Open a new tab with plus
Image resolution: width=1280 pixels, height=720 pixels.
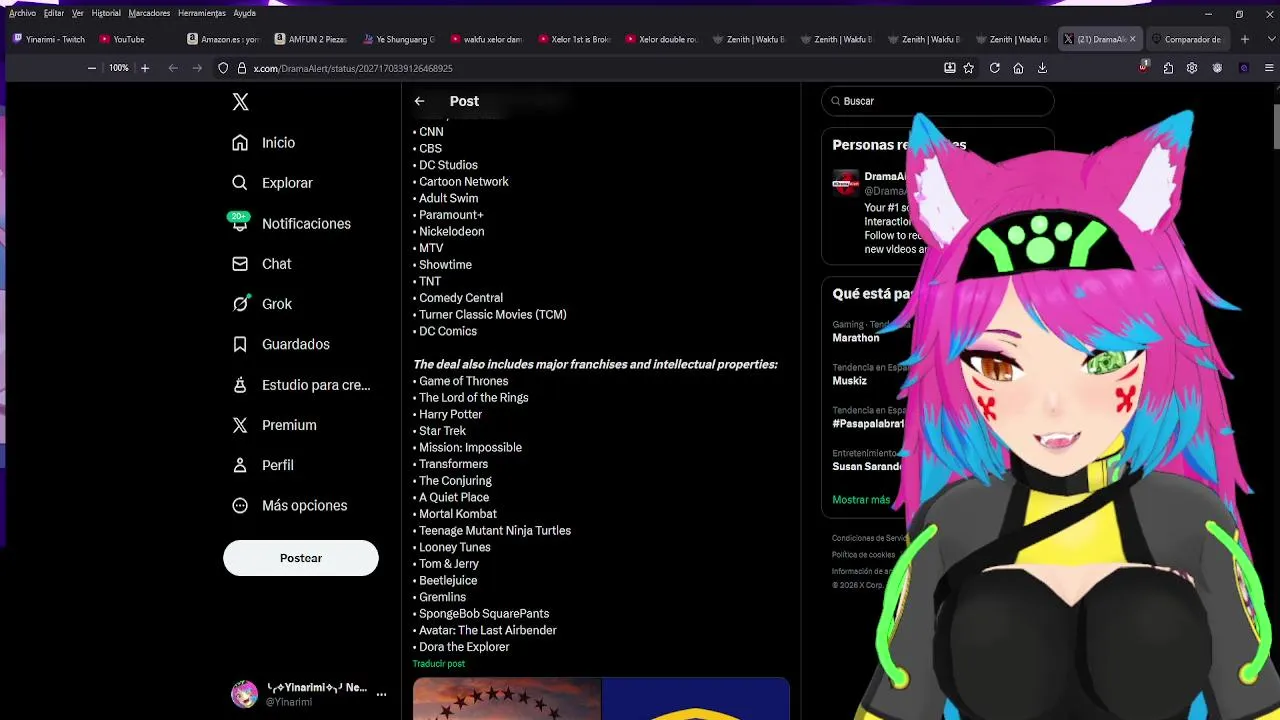1245,39
